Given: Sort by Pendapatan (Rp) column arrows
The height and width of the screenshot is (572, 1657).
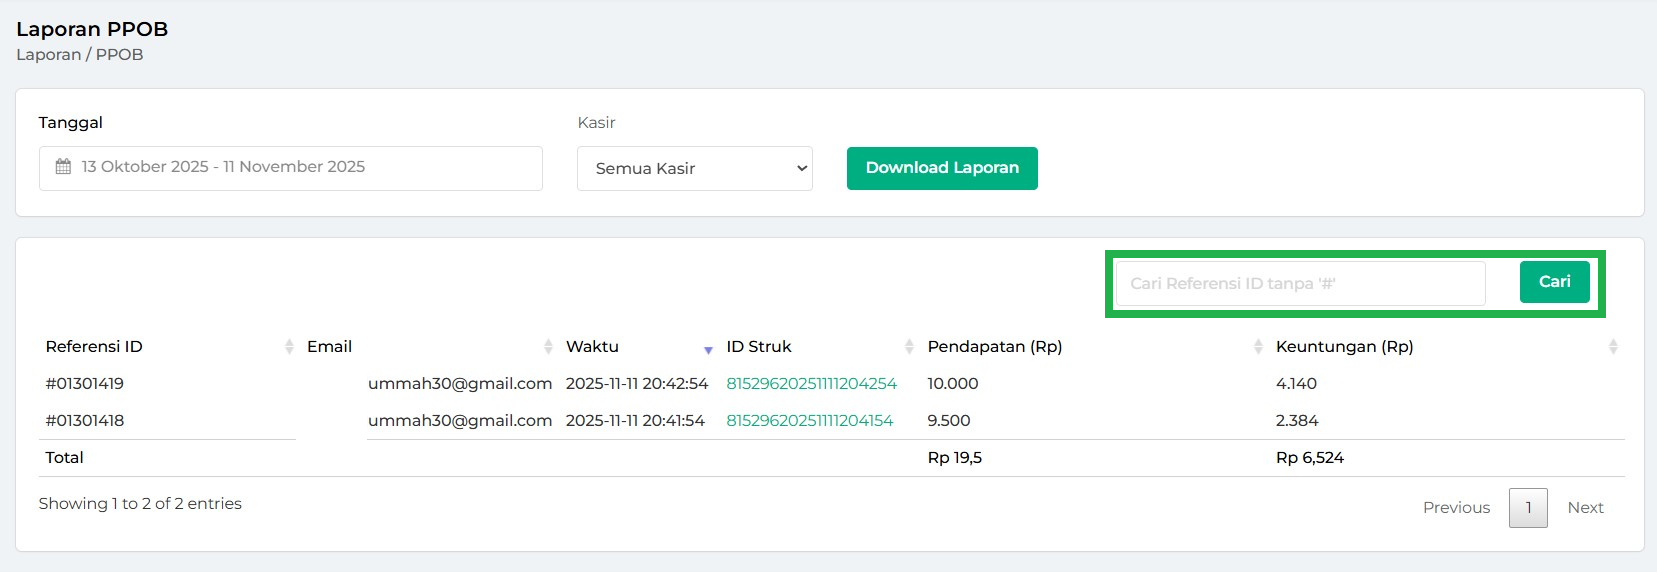Looking at the screenshot, I should click(1258, 347).
